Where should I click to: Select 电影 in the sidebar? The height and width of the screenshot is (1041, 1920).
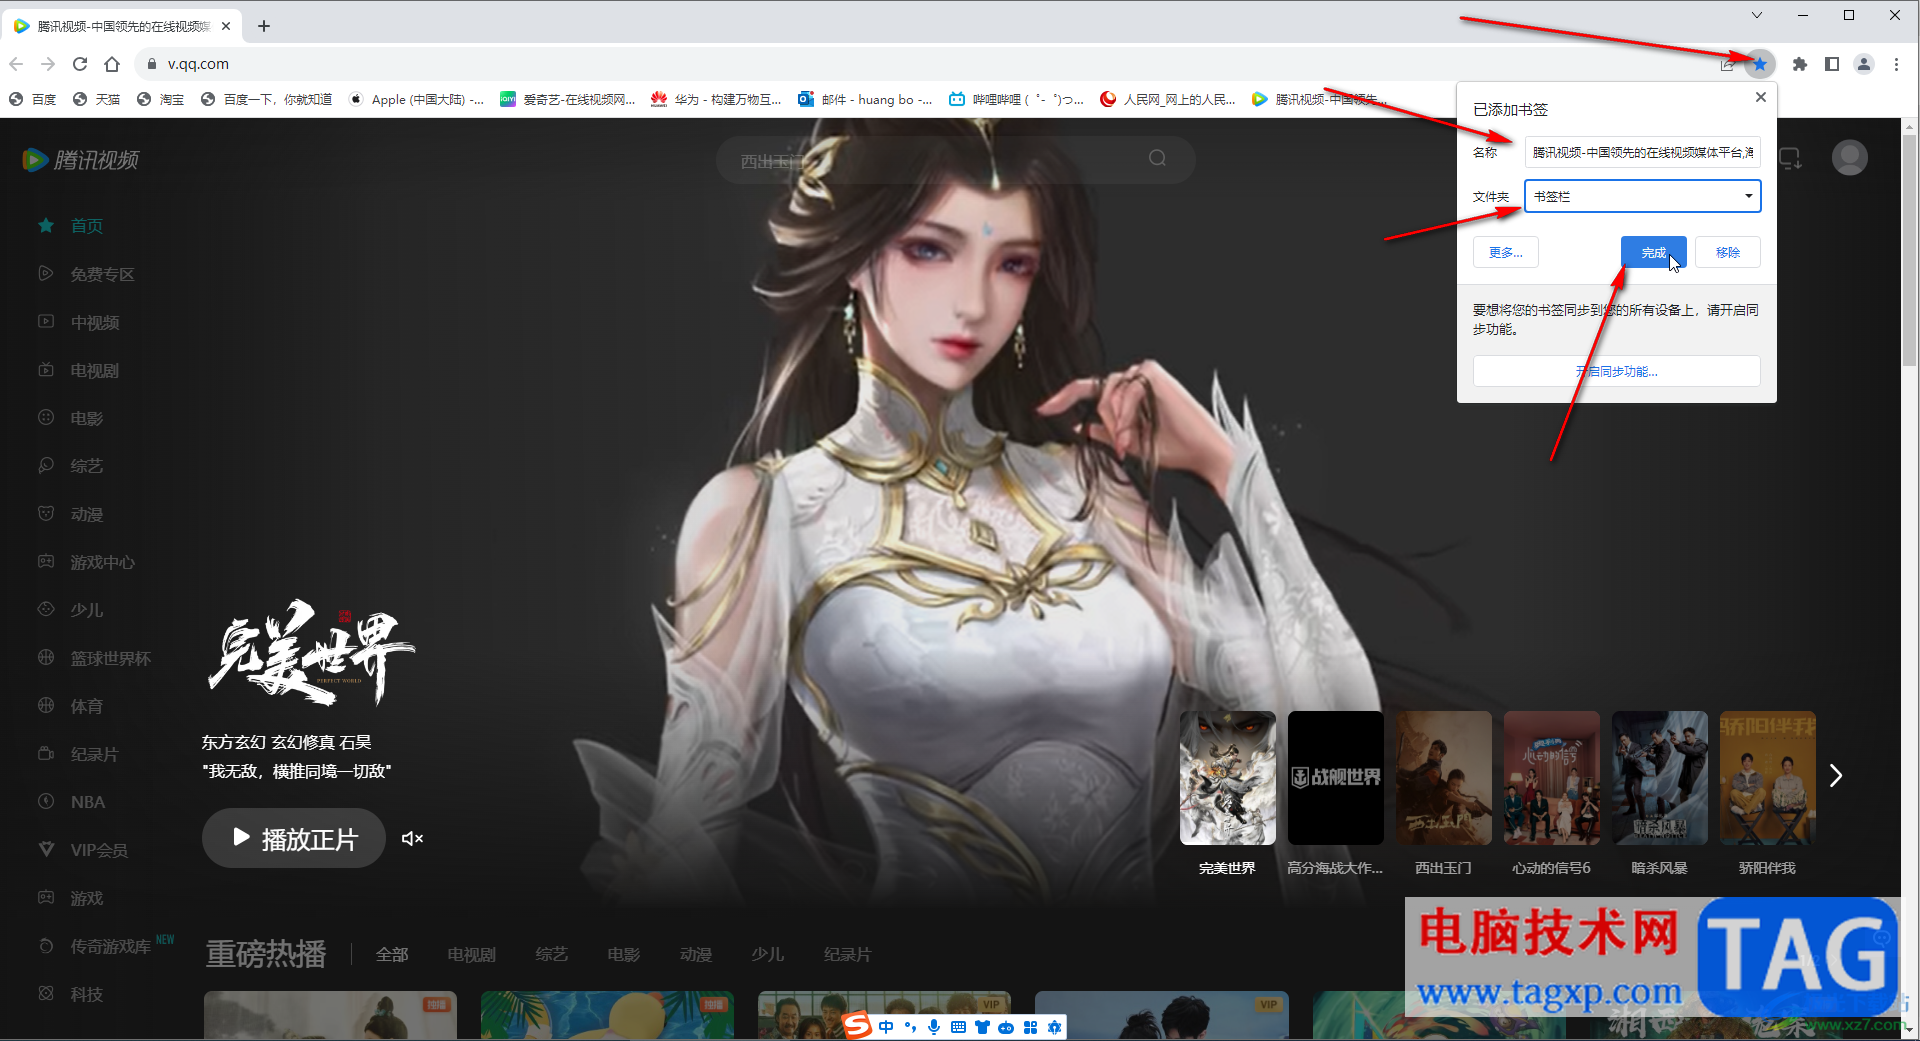click(x=71, y=418)
